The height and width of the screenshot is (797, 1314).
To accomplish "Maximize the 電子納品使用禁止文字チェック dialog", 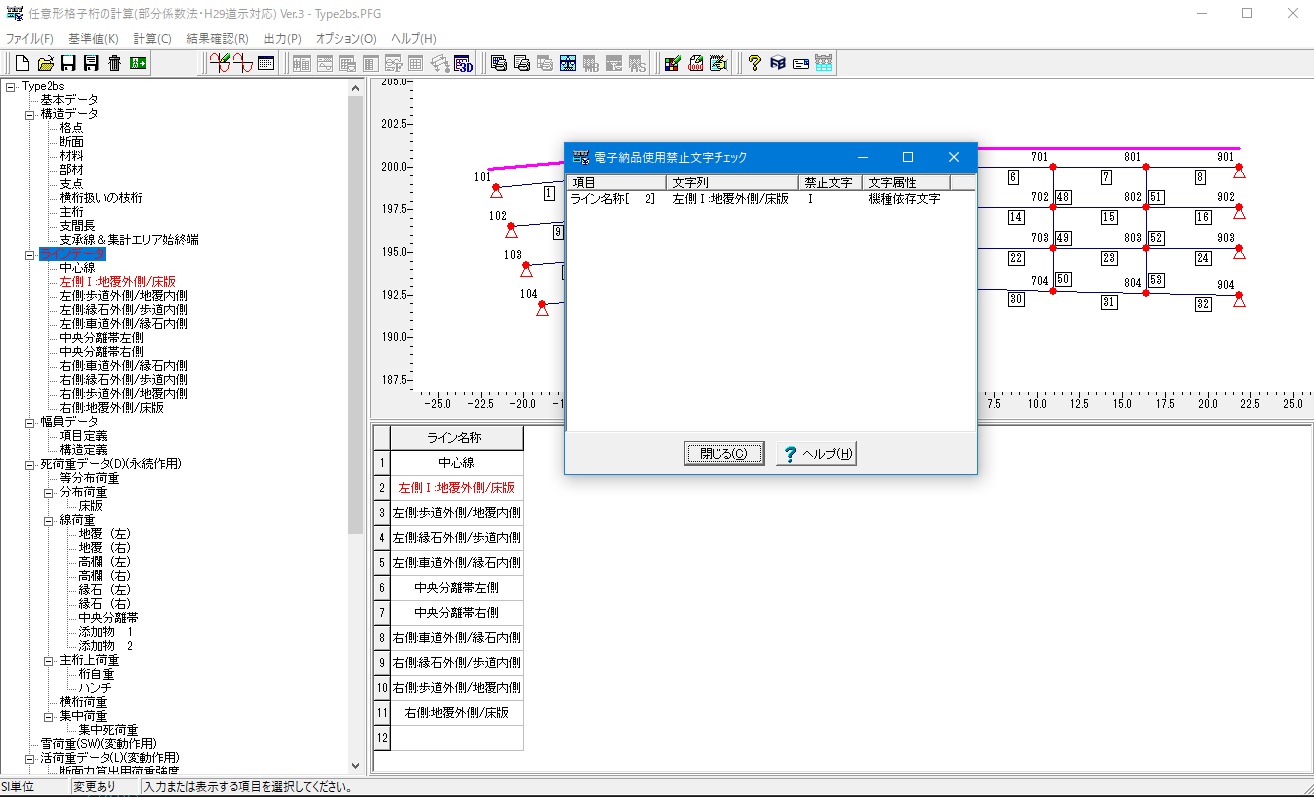I will pyautogui.click(x=908, y=157).
